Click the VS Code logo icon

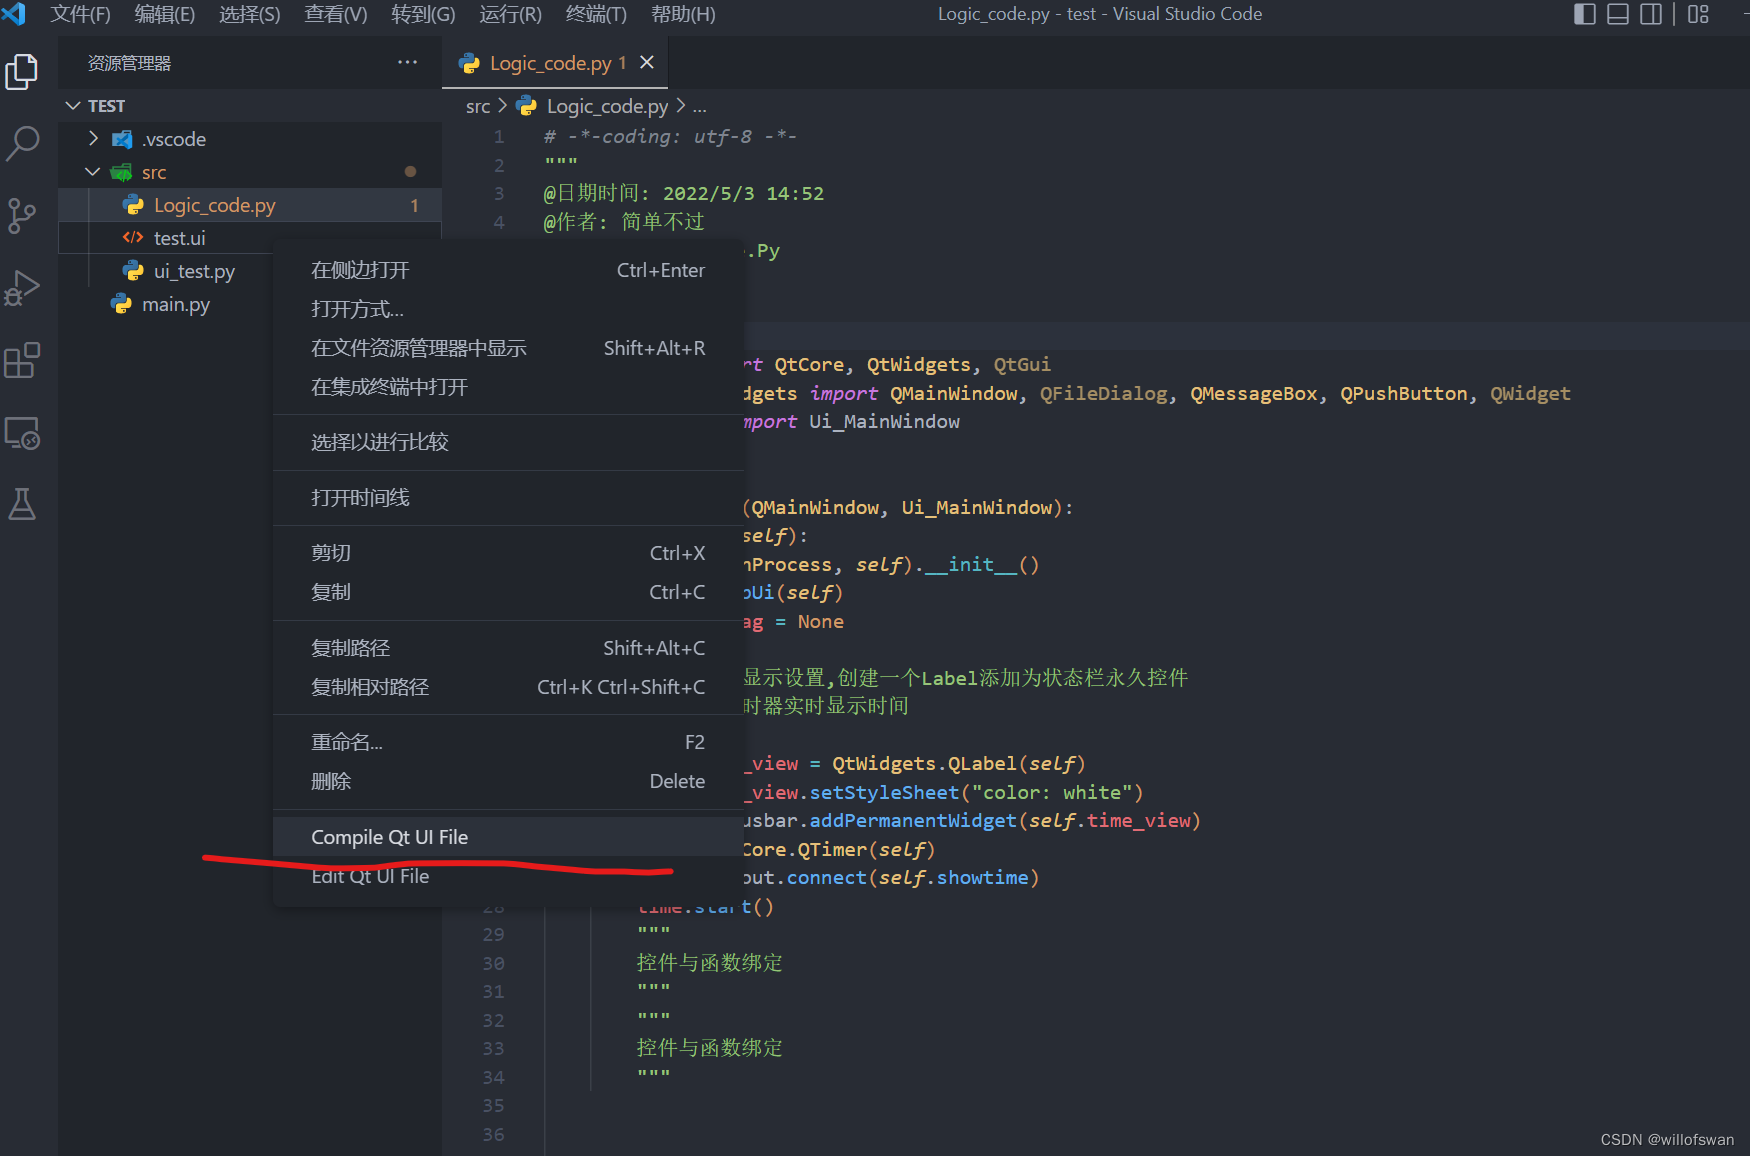14,14
